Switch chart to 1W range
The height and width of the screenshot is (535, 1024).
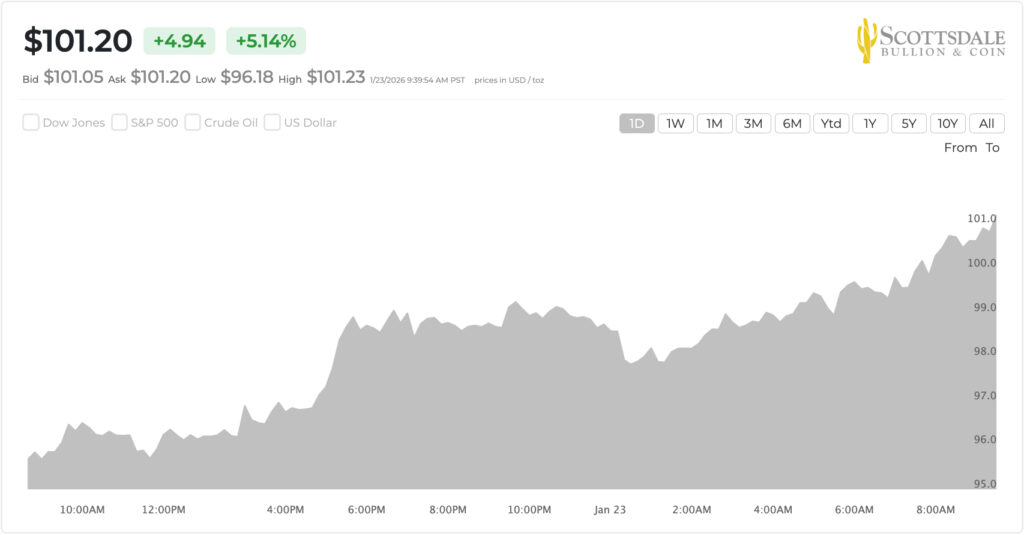pos(675,123)
